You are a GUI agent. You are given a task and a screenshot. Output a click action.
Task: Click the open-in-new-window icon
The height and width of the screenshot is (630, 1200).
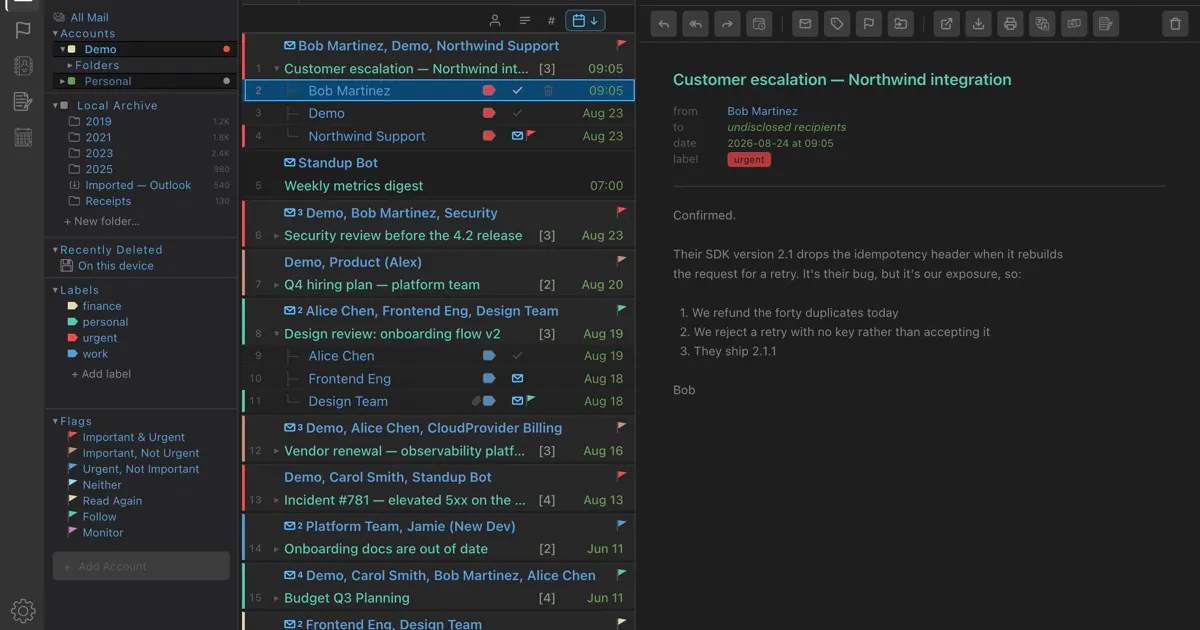pyautogui.click(x=947, y=23)
